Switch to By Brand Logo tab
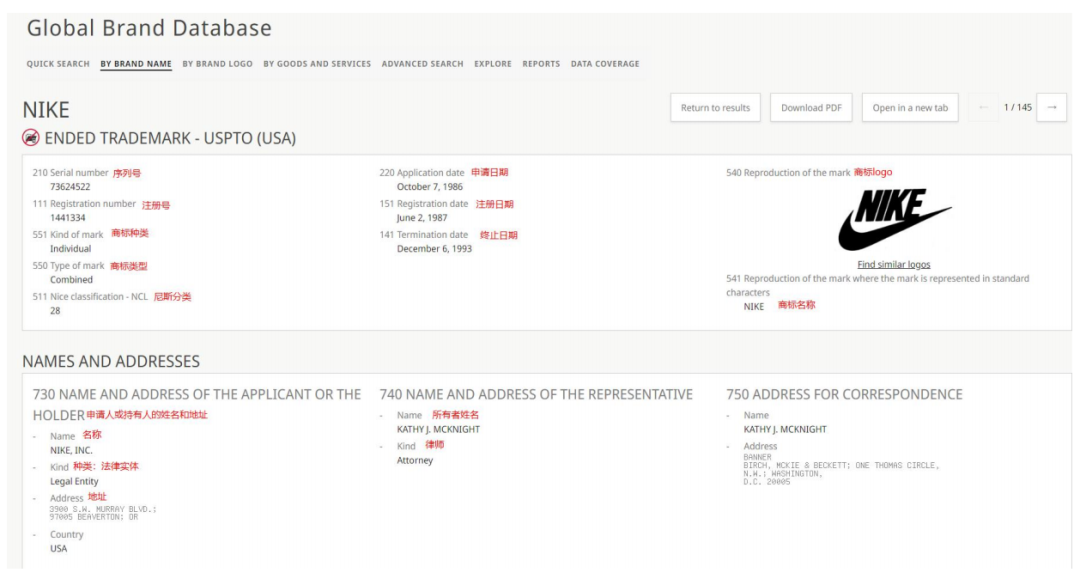The height and width of the screenshot is (585, 1080). 217,64
